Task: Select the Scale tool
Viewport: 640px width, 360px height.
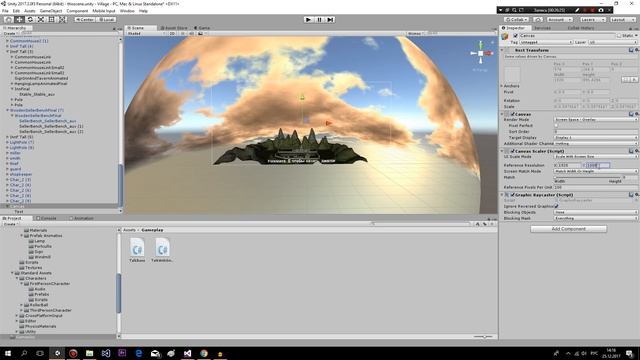Action: tap(41, 20)
